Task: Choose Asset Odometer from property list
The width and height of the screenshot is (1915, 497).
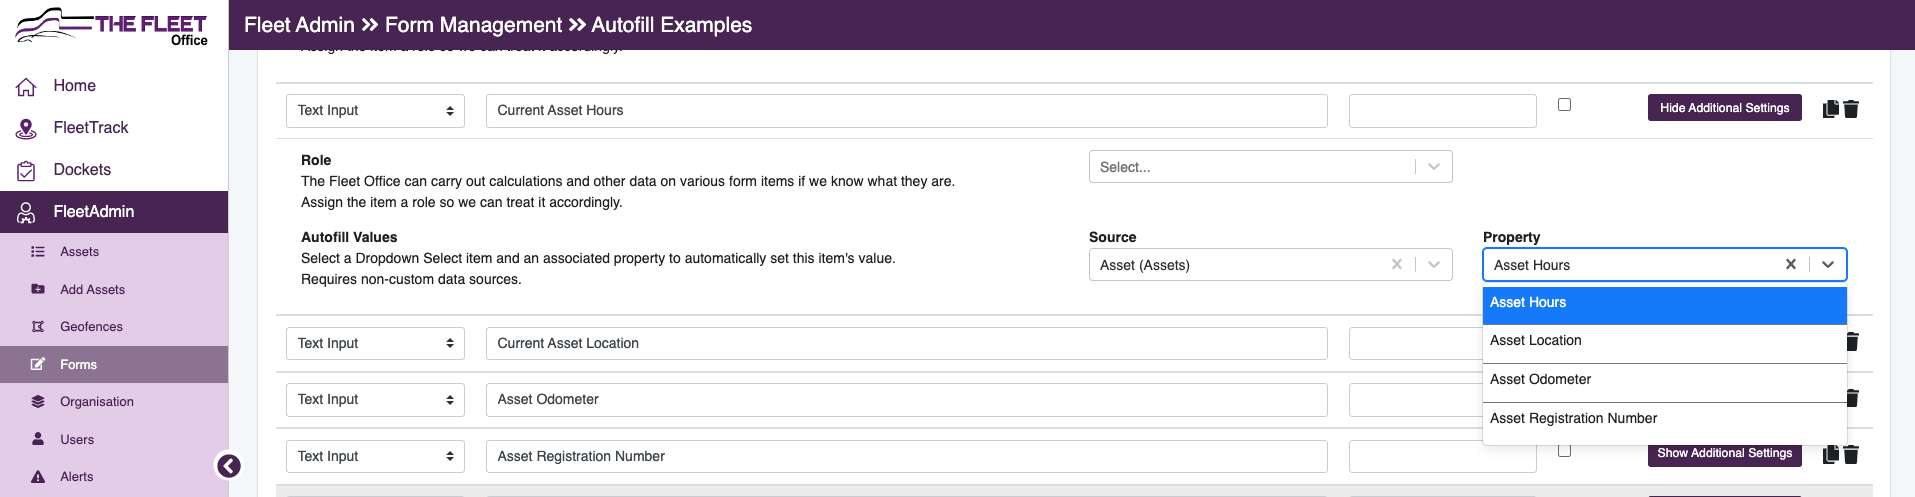Action: 1664,382
